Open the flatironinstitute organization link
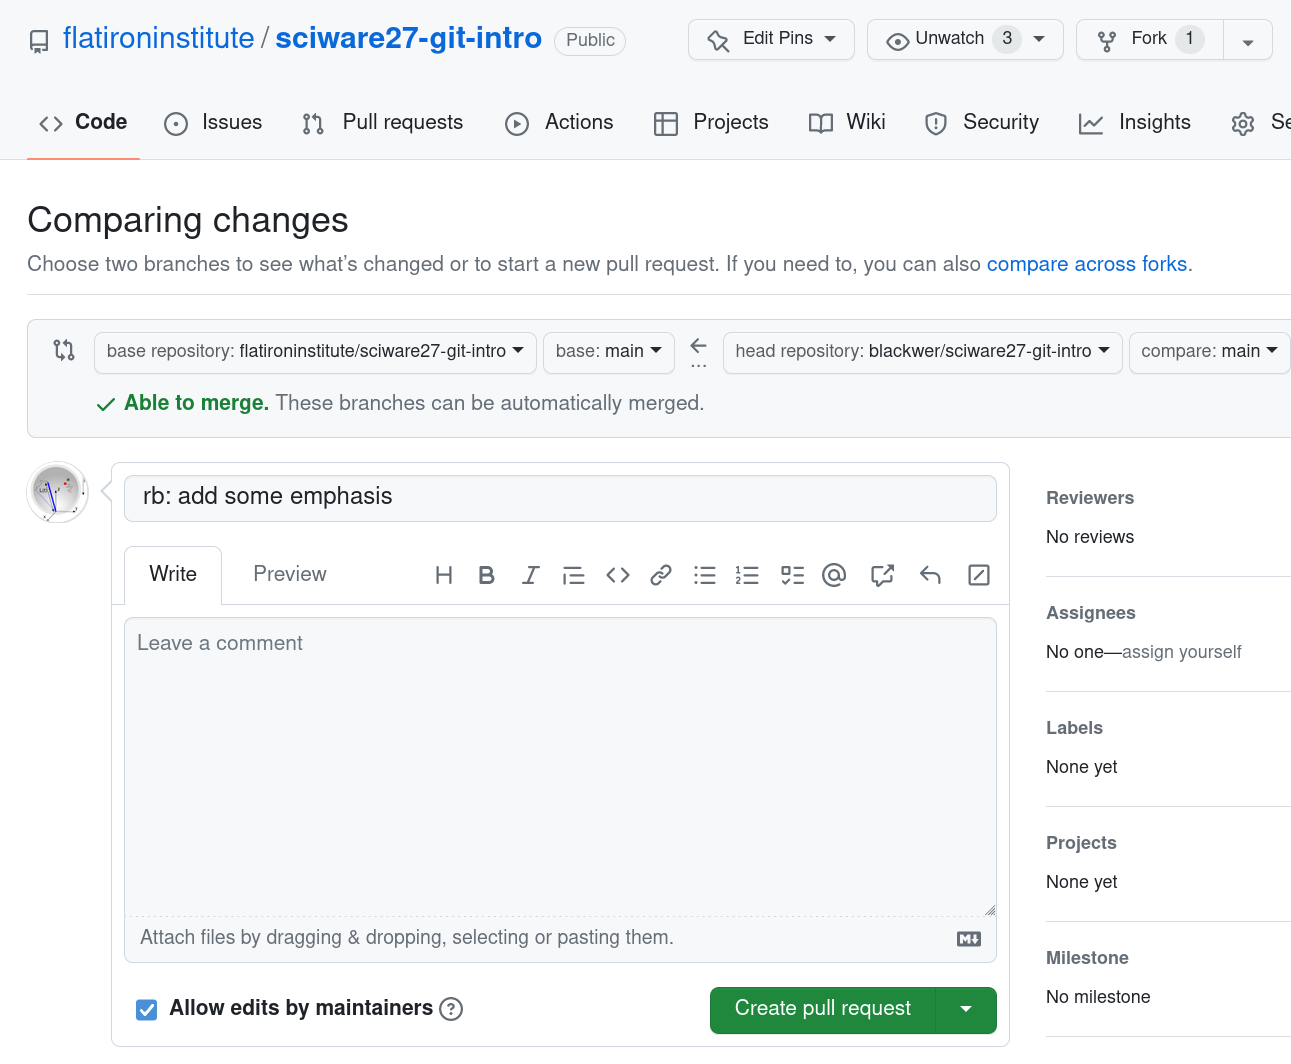This screenshot has width=1291, height=1064. [x=159, y=39]
